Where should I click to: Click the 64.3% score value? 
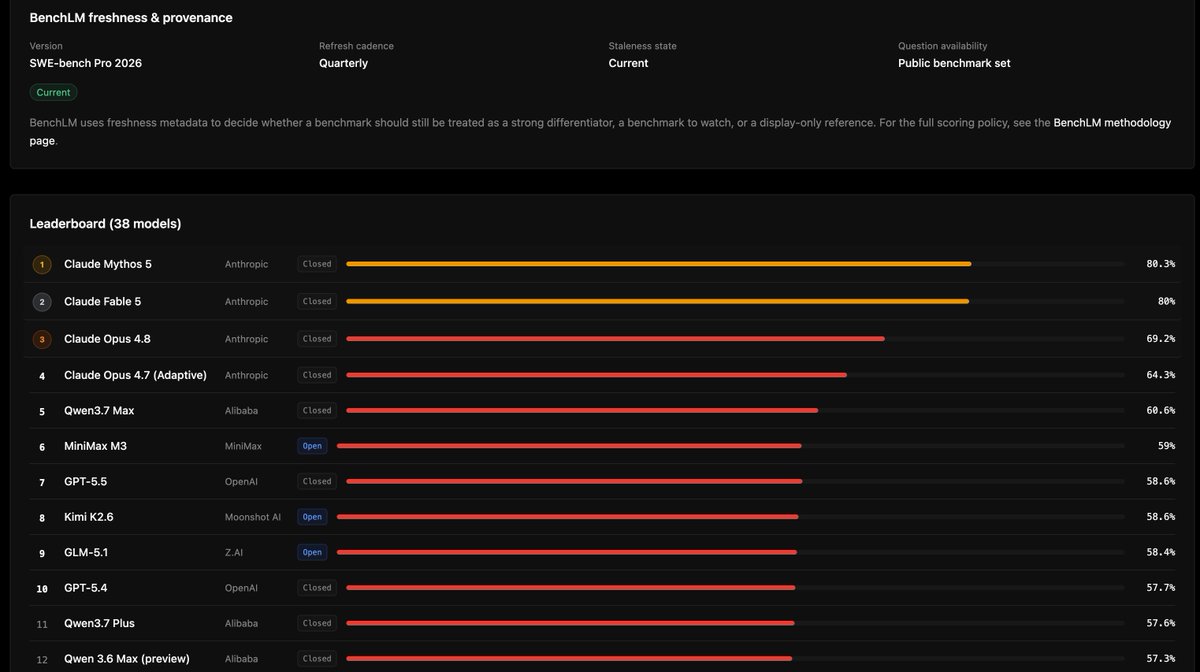tap(1160, 375)
